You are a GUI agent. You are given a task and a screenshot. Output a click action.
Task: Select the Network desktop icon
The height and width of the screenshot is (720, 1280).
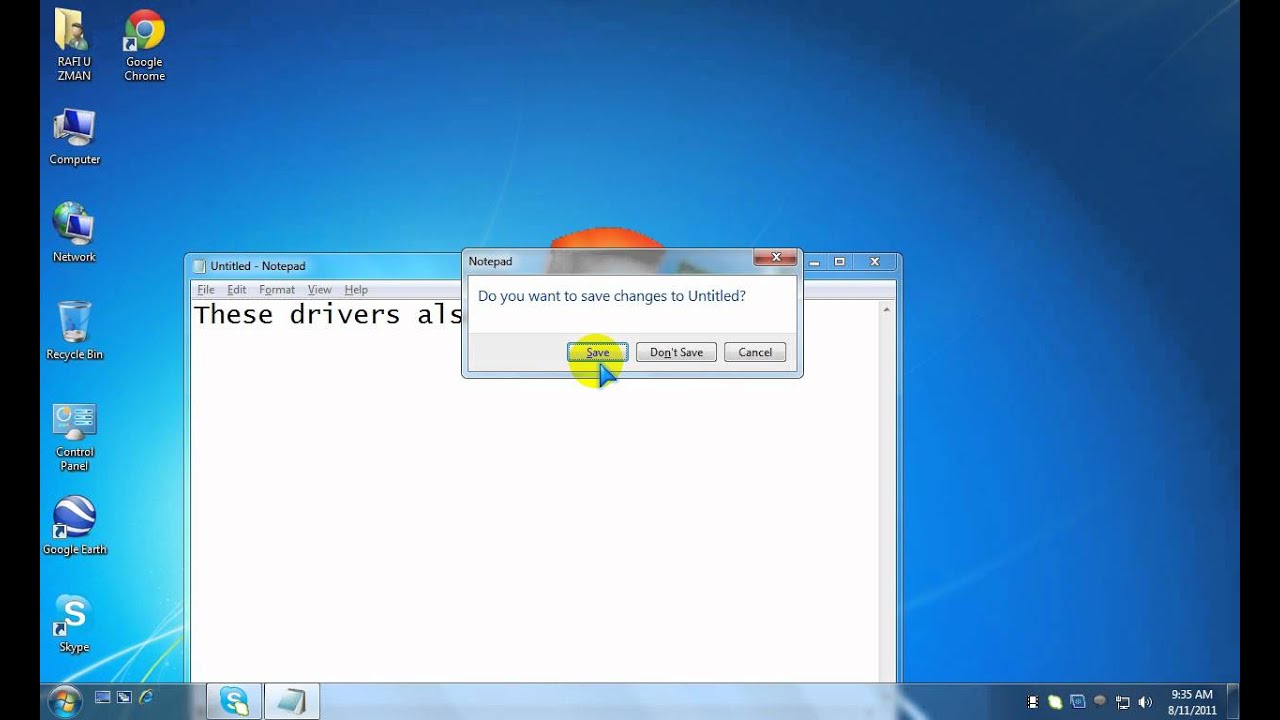click(74, 233)
